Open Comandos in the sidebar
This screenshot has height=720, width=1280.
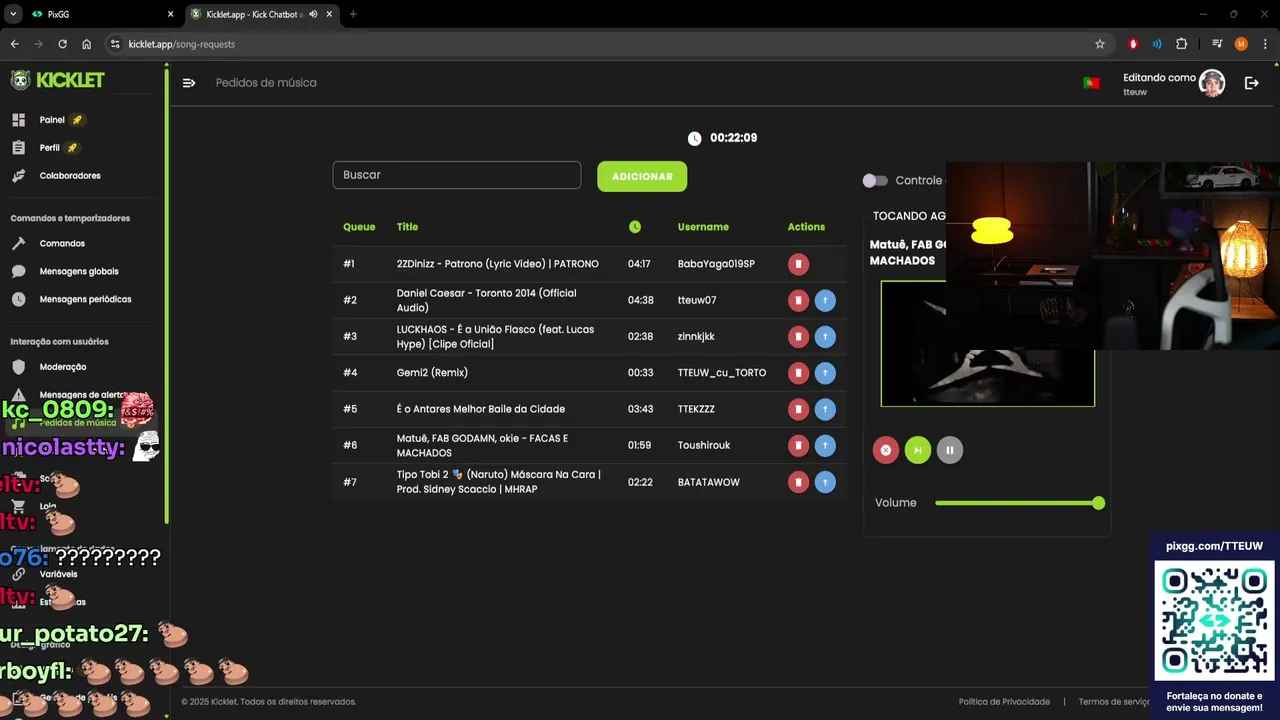point(62,244)
